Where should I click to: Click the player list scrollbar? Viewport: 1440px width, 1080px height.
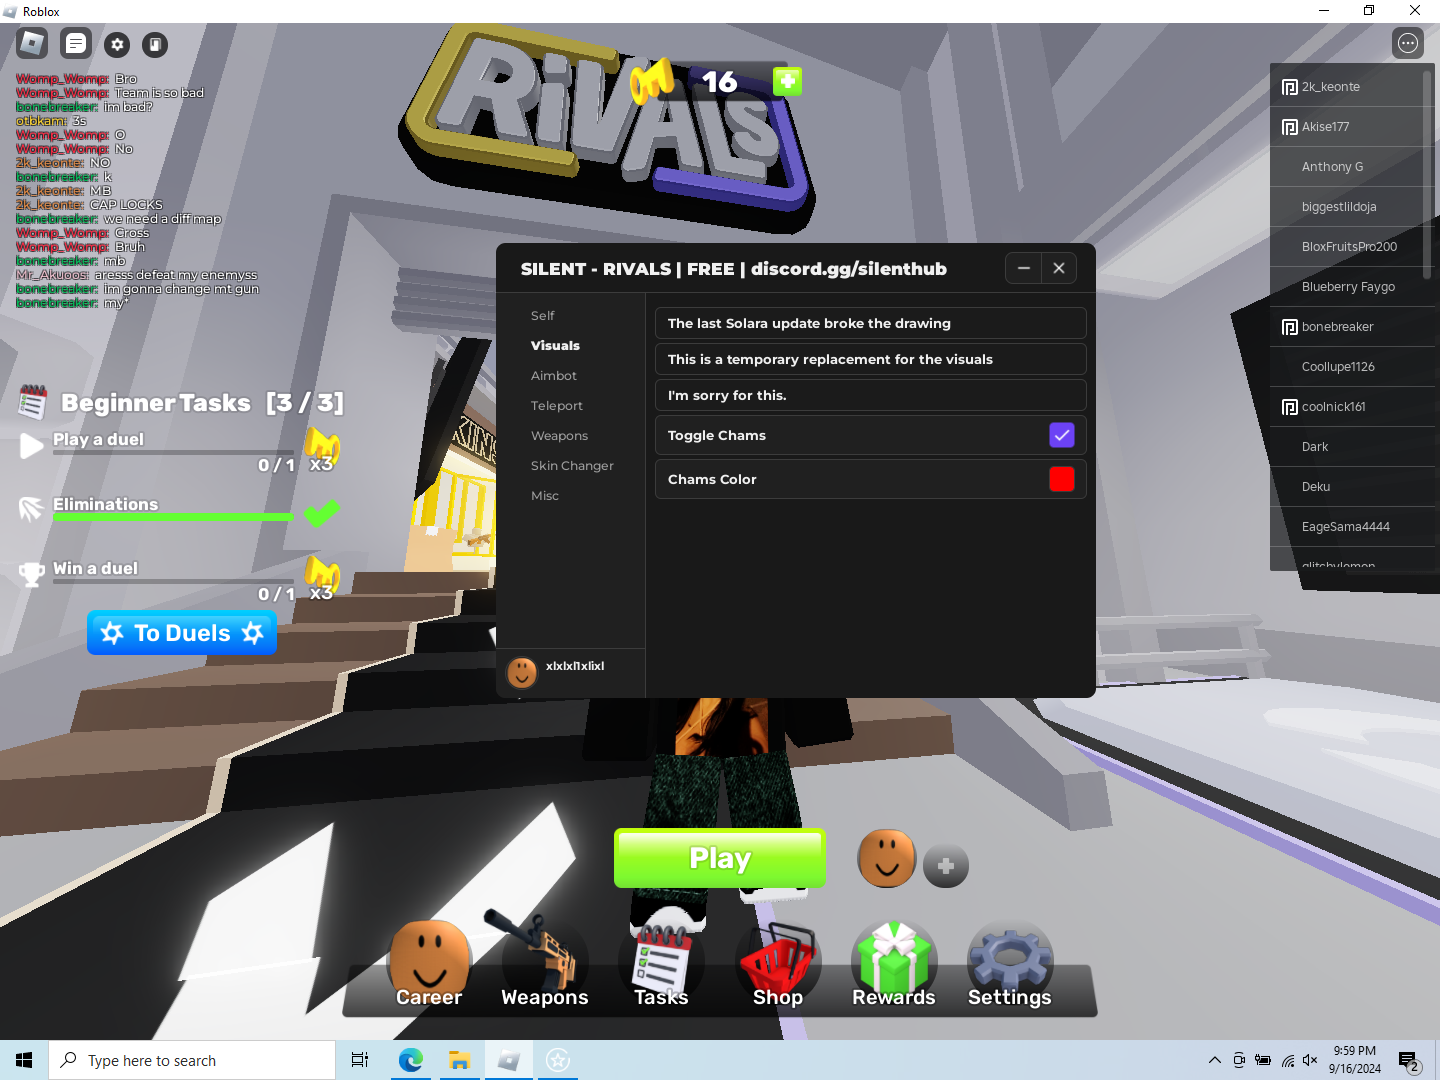[x=1428, y=175]
